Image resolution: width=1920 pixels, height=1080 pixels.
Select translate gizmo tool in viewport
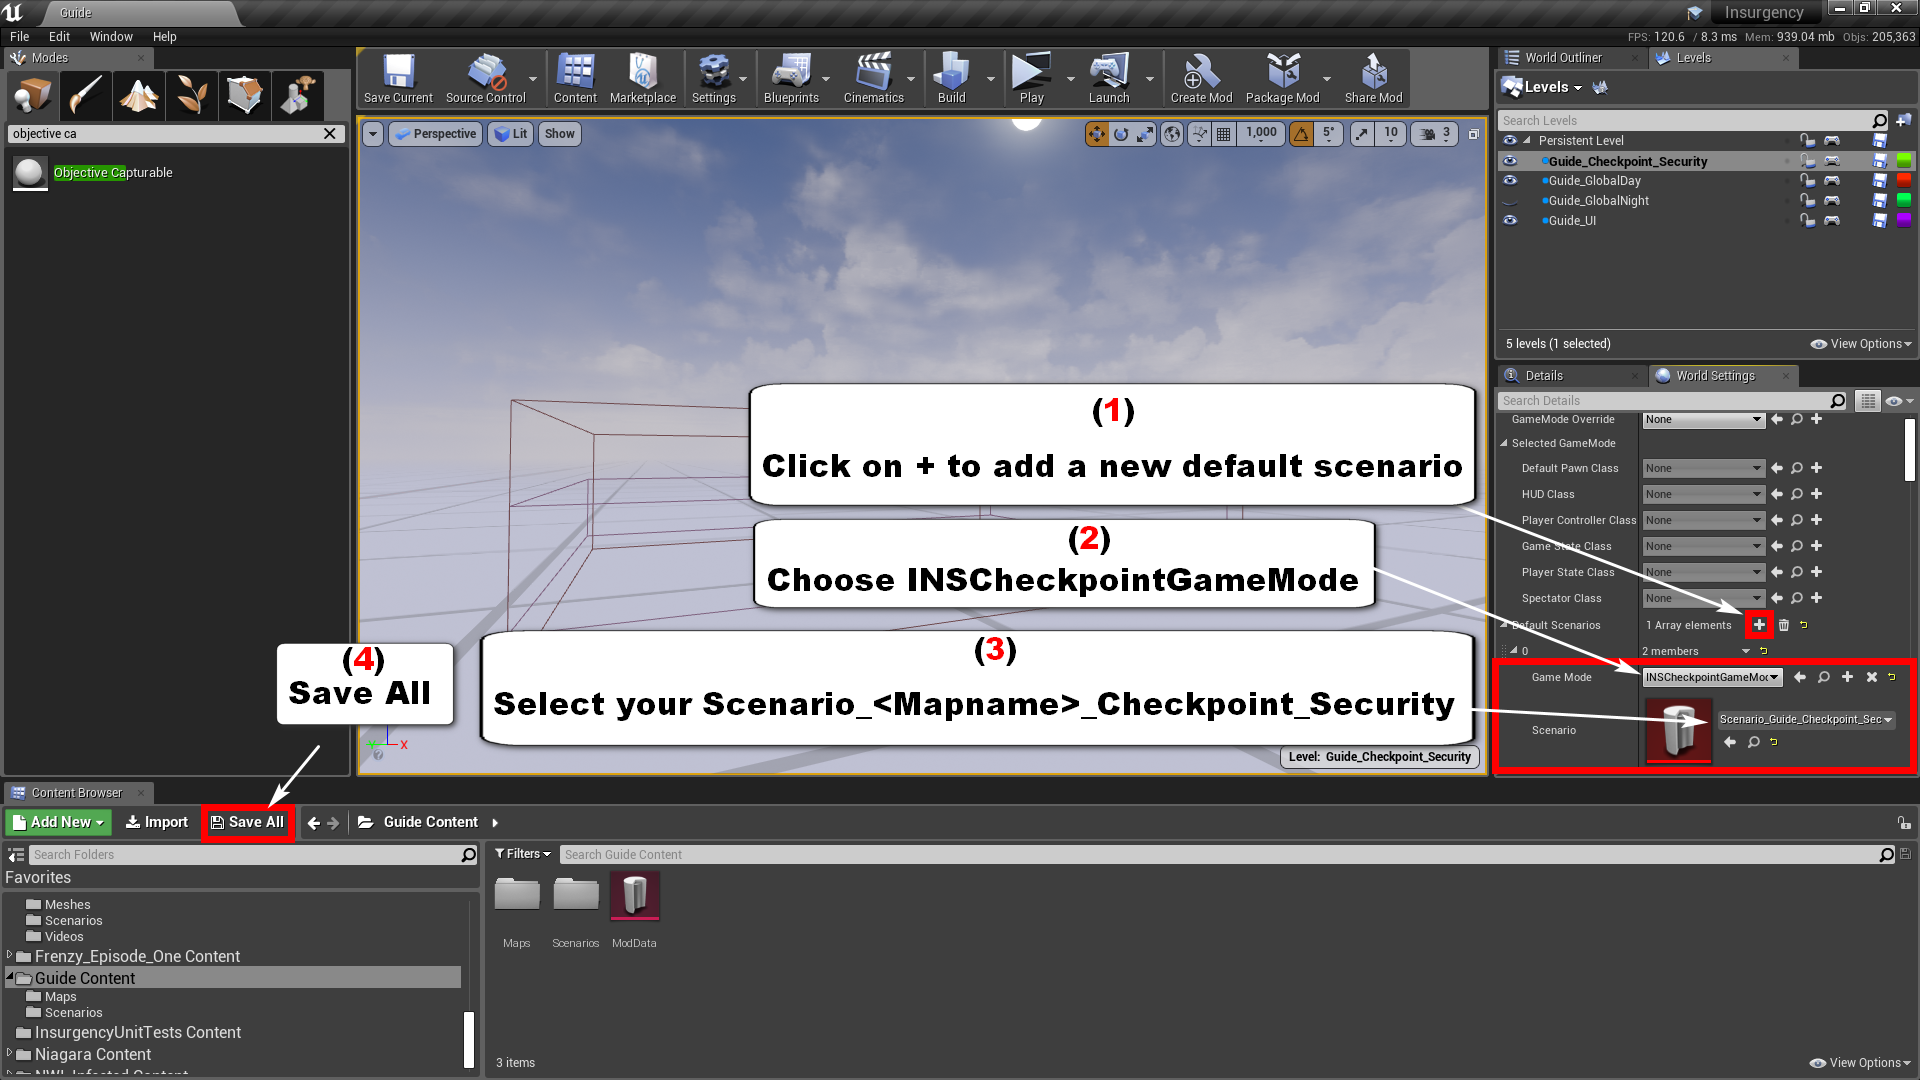(1097, 133)
